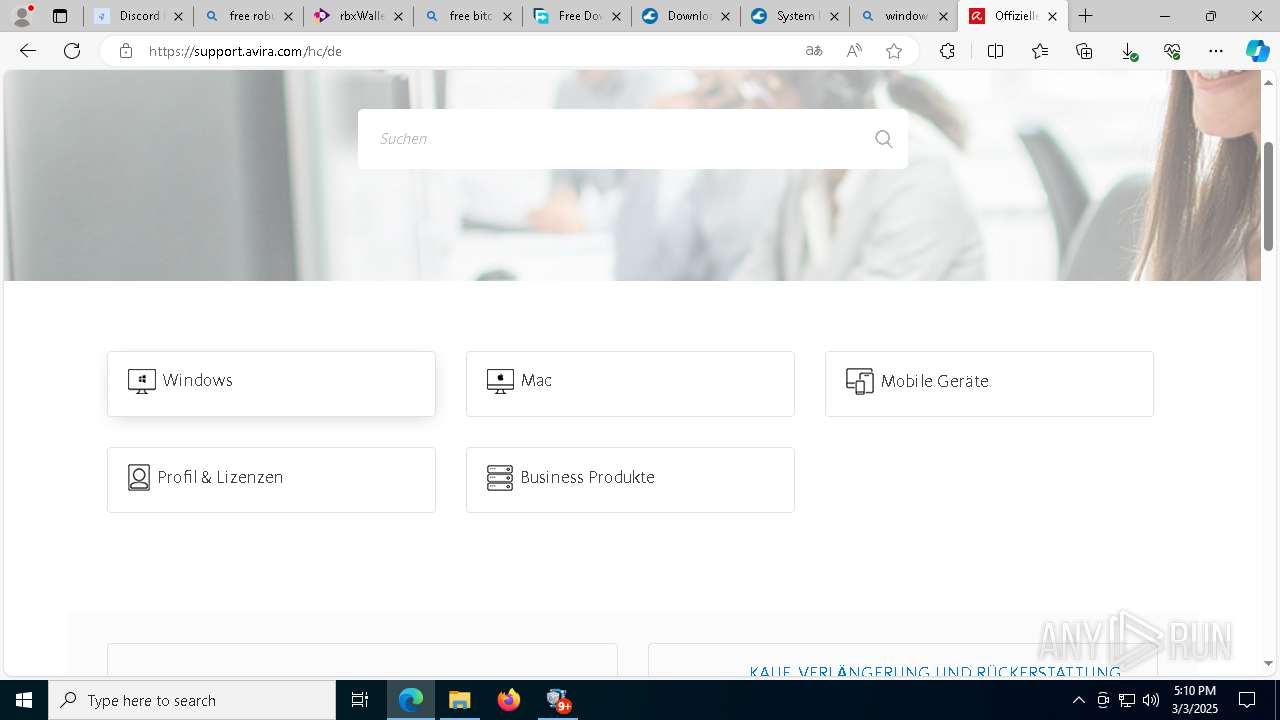1280x720 pixels.
Task: Switch to the free robux search tab
Action: 248,16
